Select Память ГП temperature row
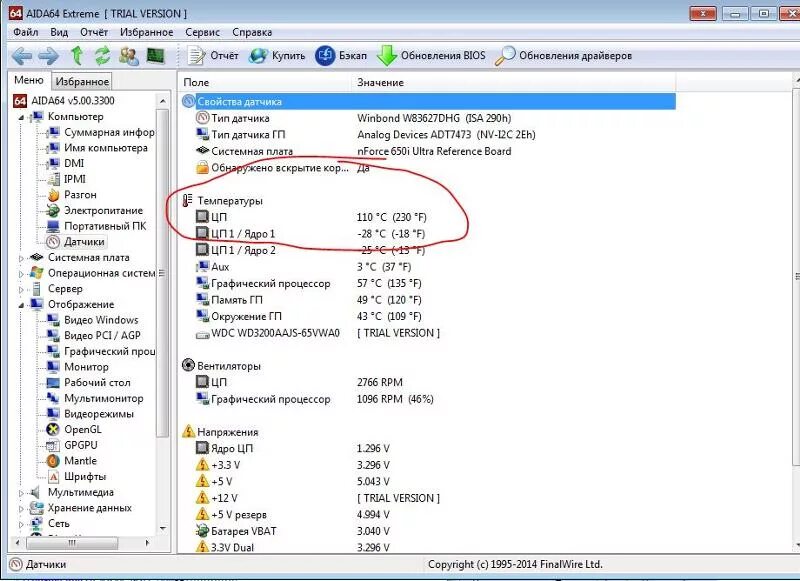Screen dimensions: 800x581 coord(429,299)
